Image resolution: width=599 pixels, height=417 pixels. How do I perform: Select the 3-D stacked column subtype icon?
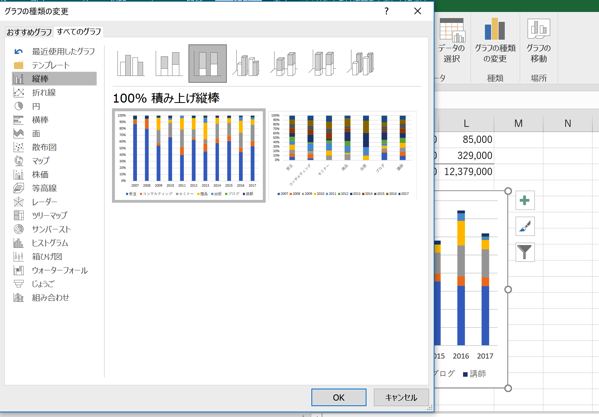pos(285,64)
